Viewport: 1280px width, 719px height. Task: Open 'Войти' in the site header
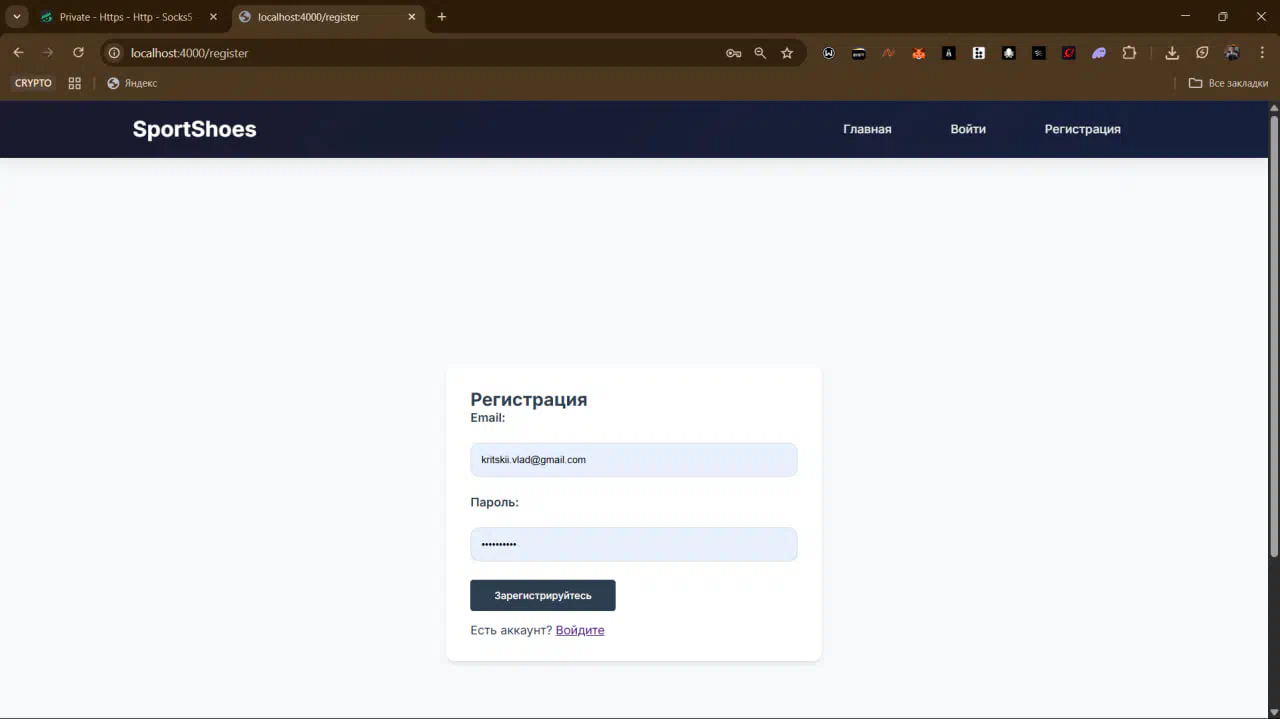click(967, 129)
